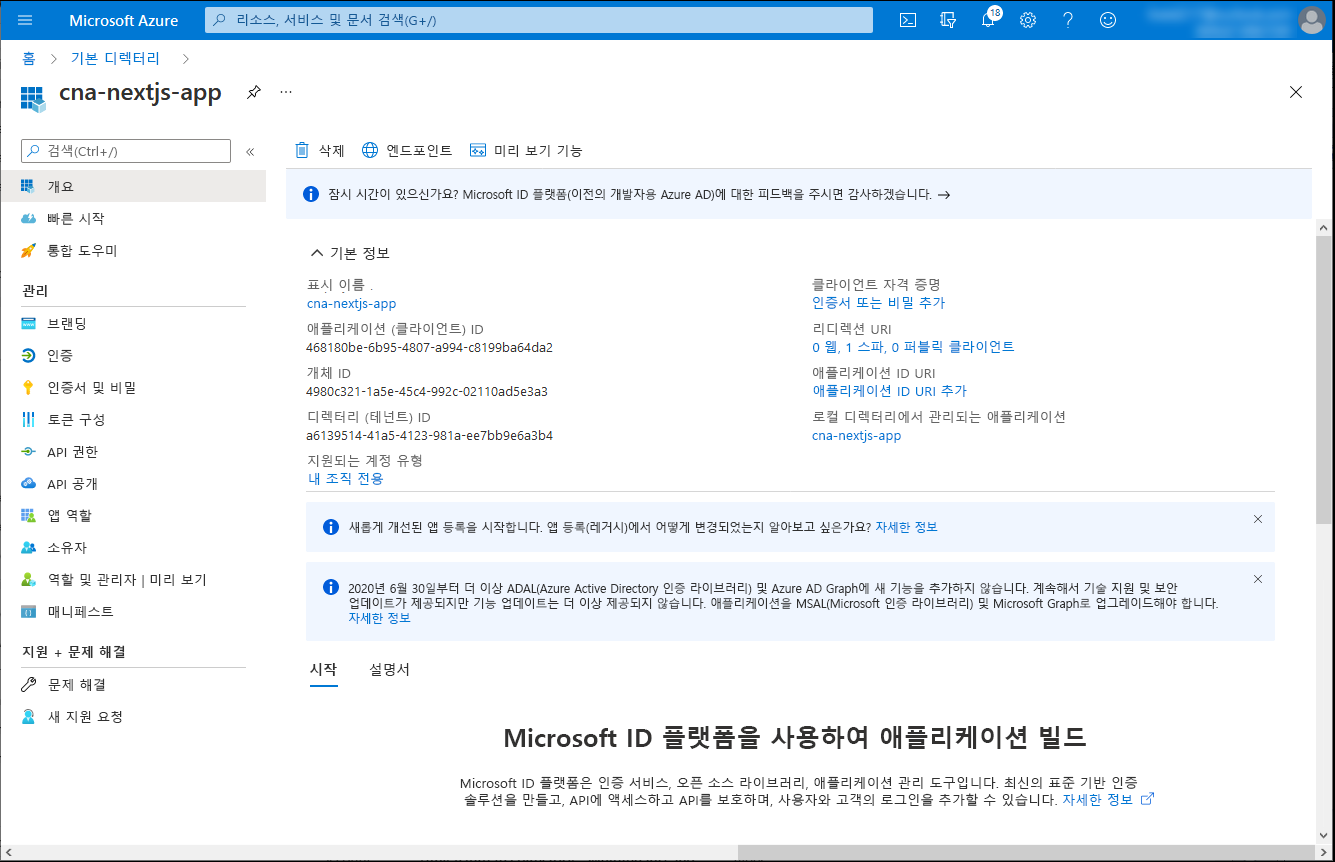This screenshot has width=1335, height=862.
Task: Open the notifications bell
Action: tap(988, 20)
